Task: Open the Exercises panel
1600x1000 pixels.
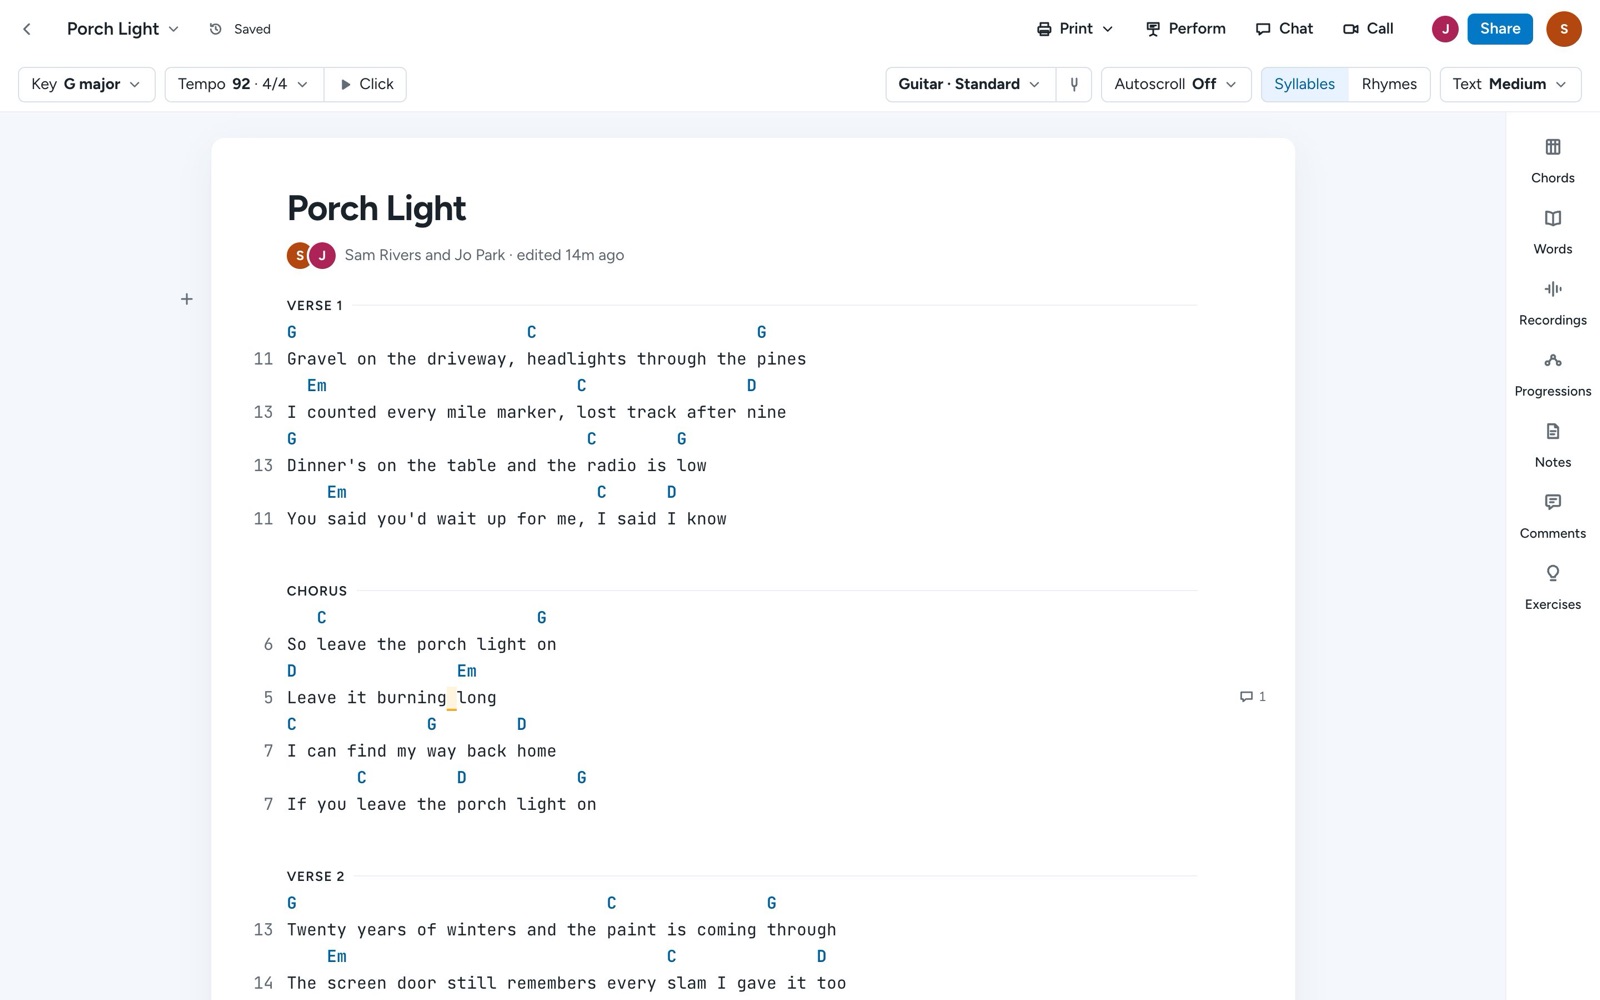Action: click(1552, 587)
